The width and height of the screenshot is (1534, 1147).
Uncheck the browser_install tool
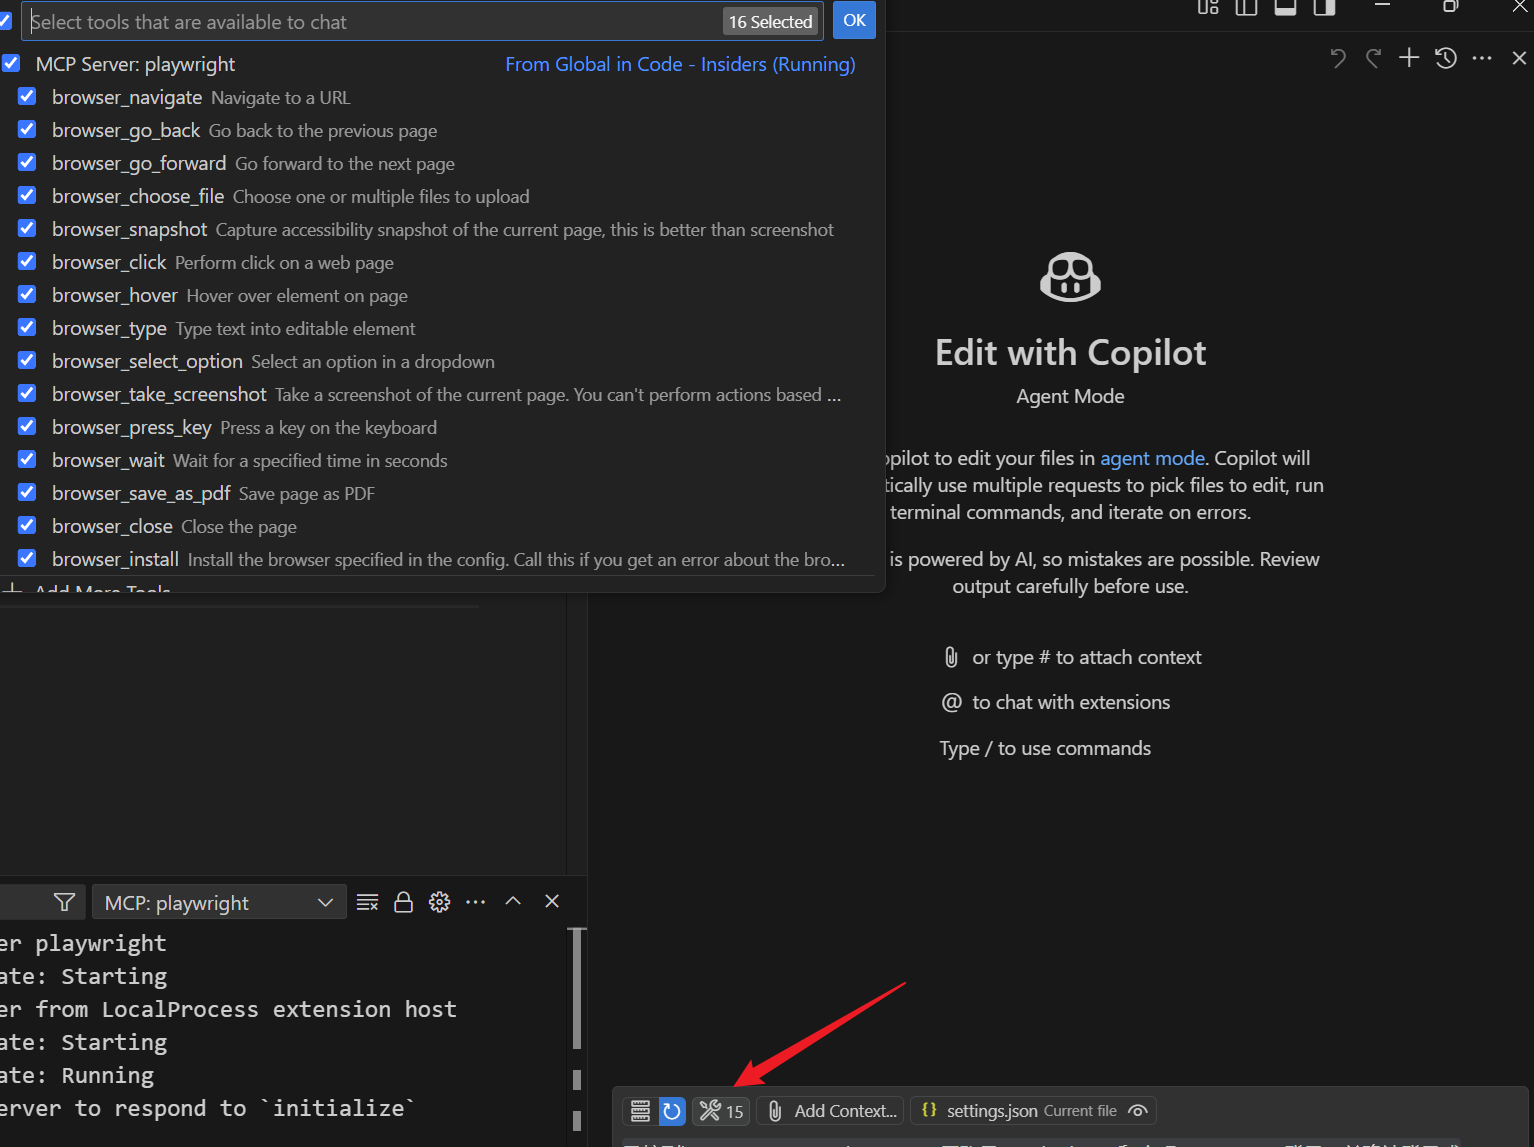click(x=27, y=558)
